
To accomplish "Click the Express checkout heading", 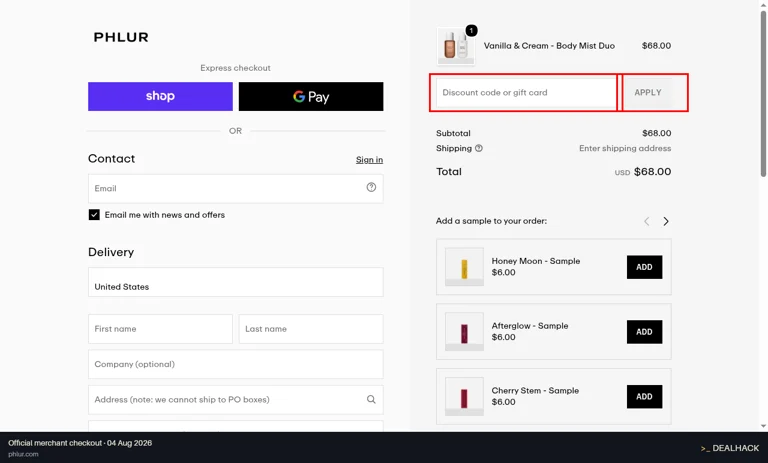I will tap(235, 68).
